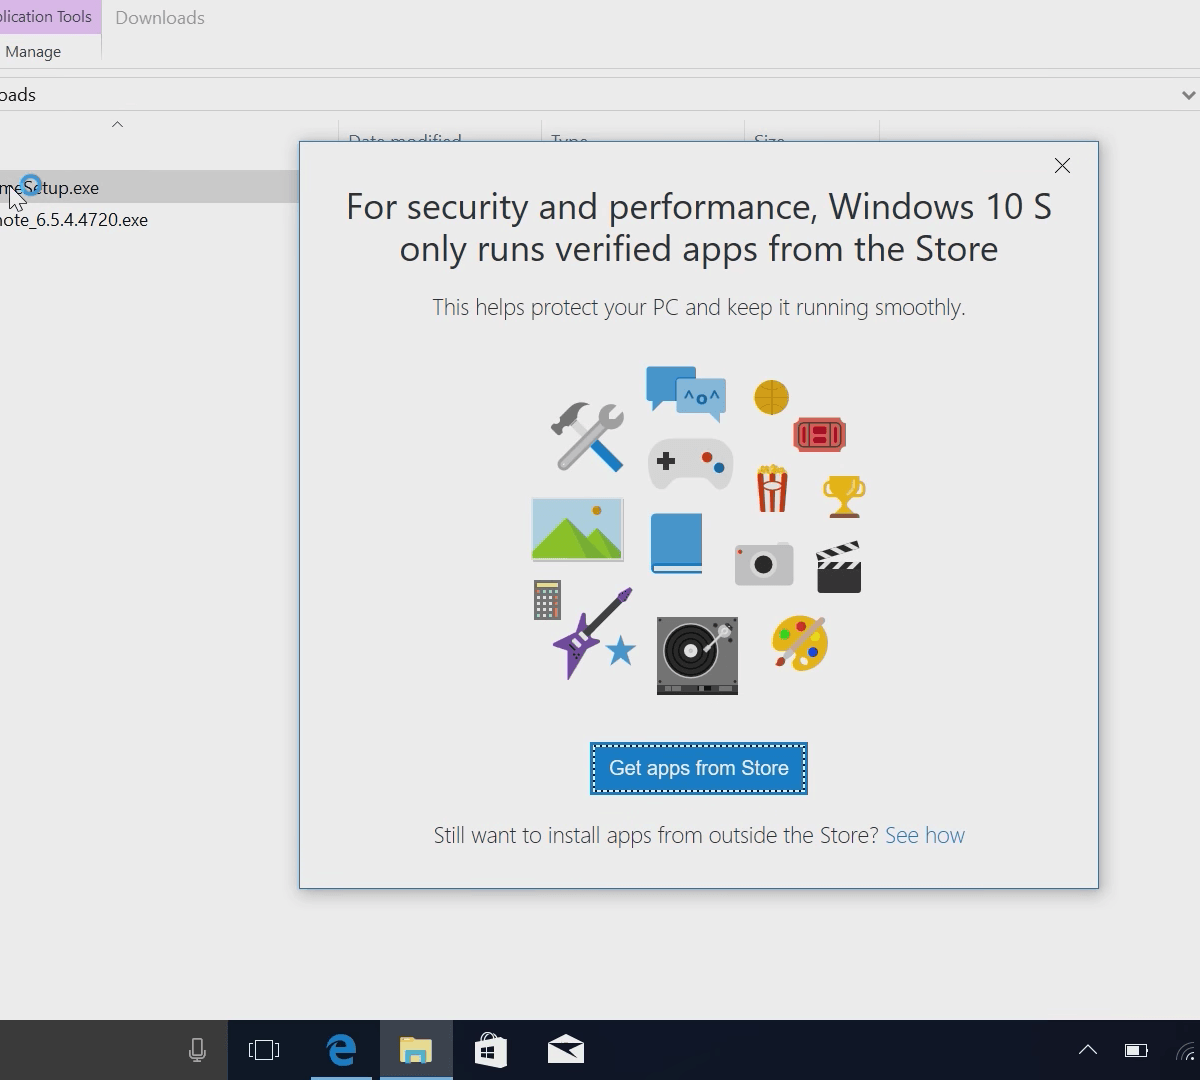Click the network icon in system tray
1200x1080 pixels.
click(1186, 1050)
